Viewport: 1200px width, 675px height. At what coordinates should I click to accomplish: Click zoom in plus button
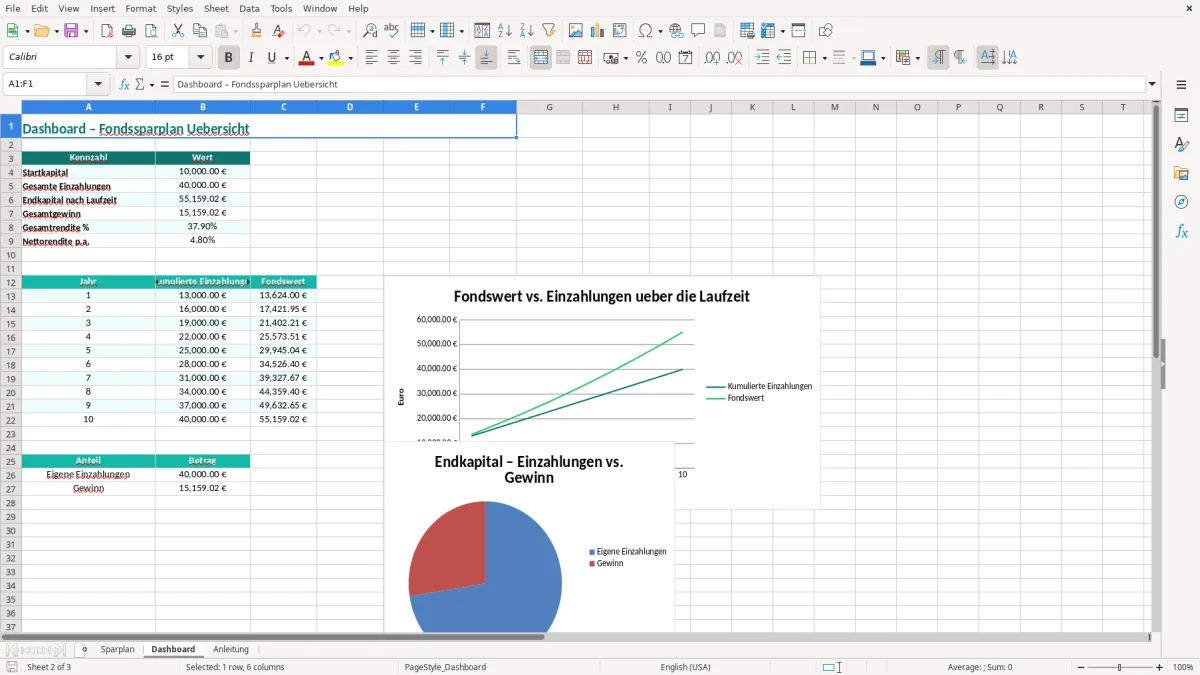tap(1159, 667)
